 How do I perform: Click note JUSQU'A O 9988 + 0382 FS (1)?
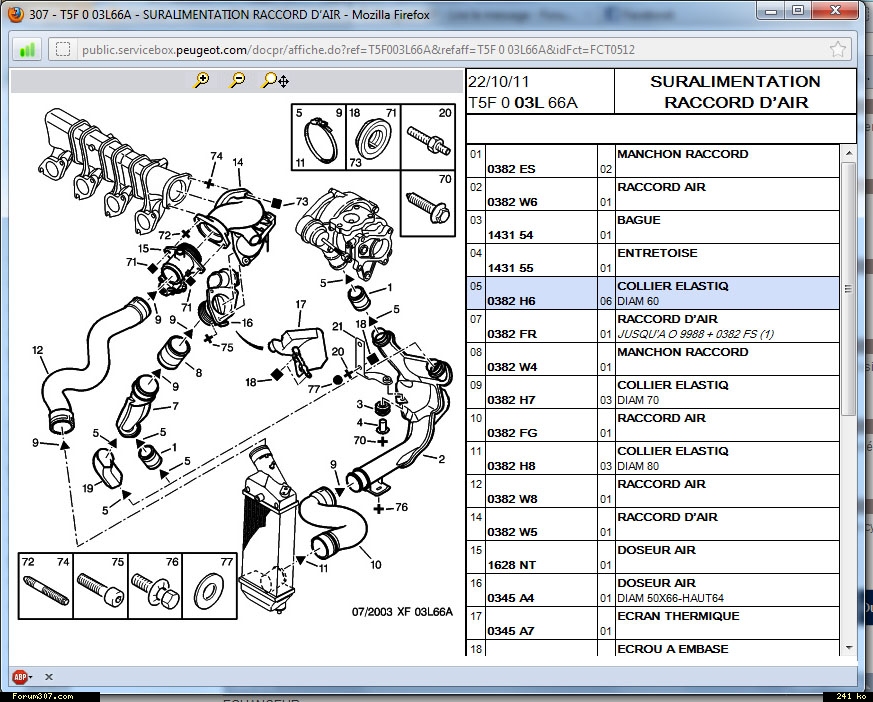[x=695, y=334]
